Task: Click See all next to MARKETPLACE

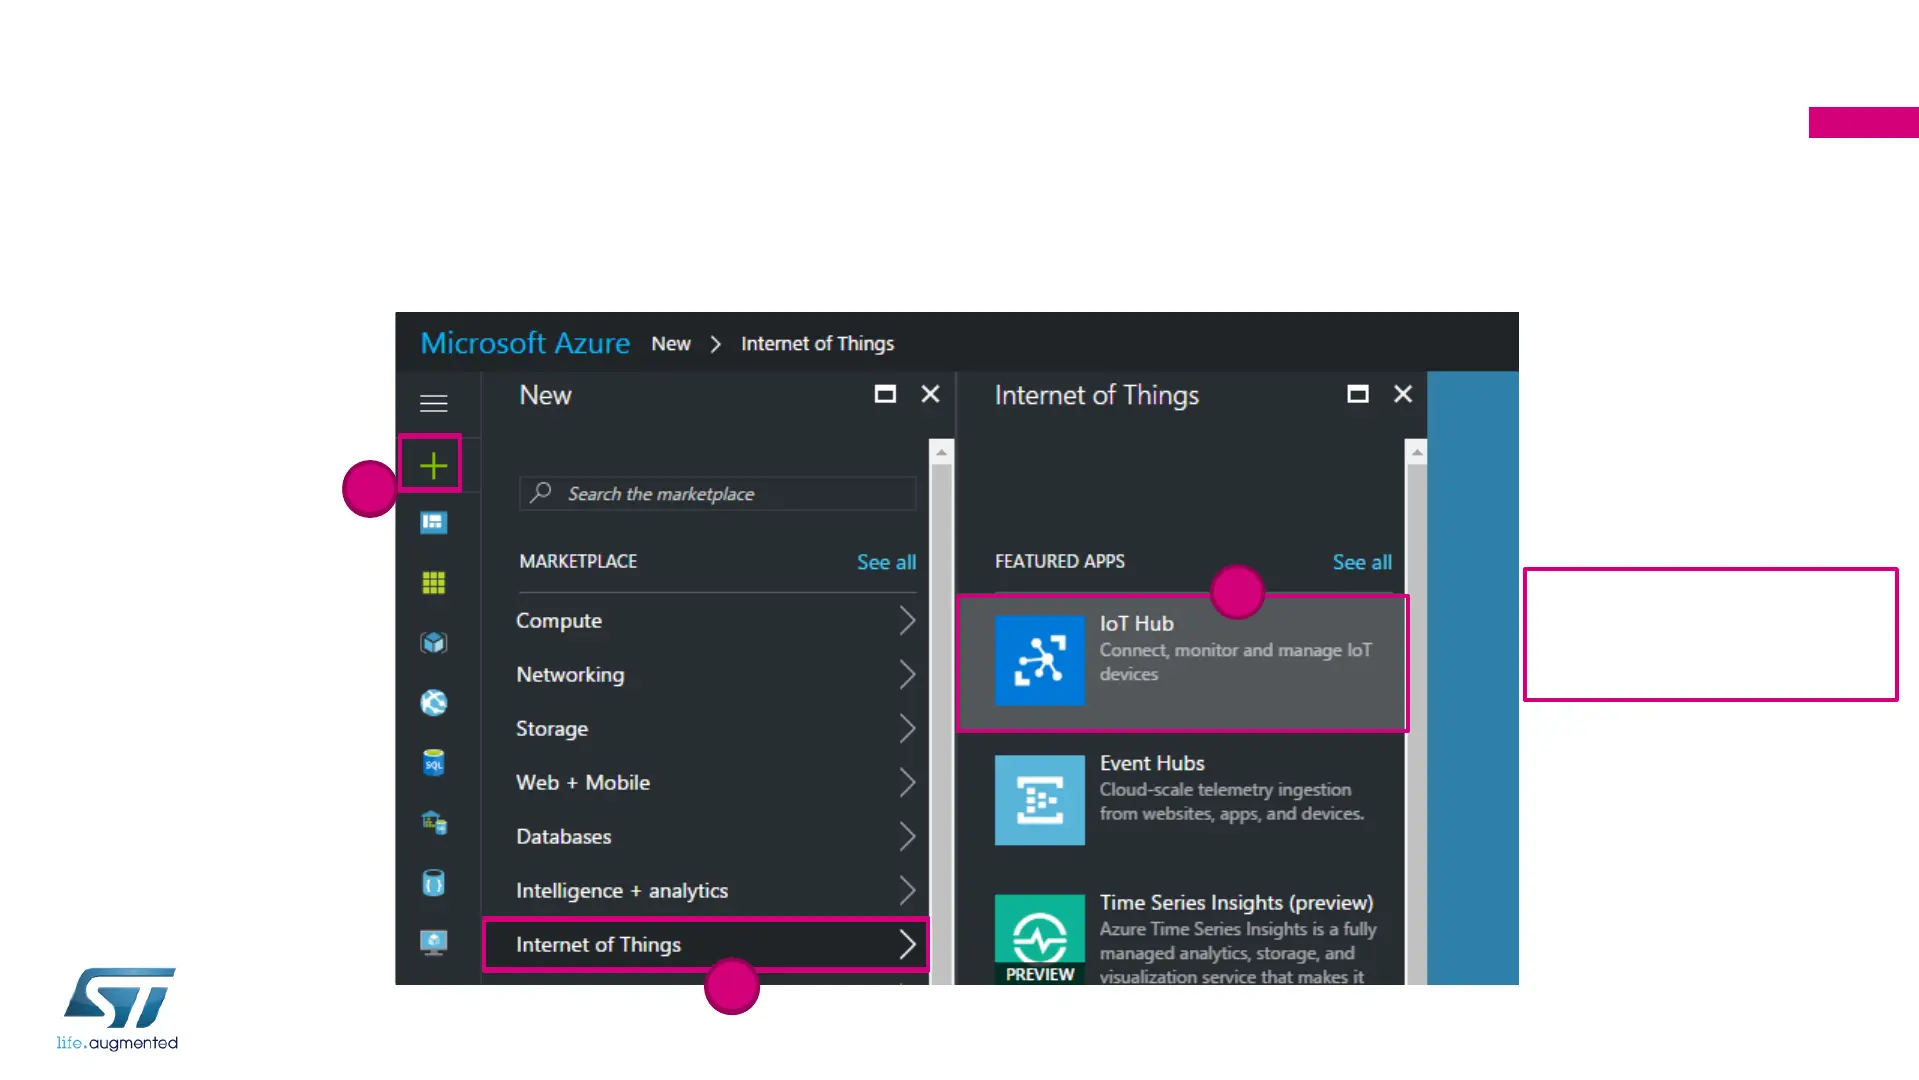Action: pos(886,562)
